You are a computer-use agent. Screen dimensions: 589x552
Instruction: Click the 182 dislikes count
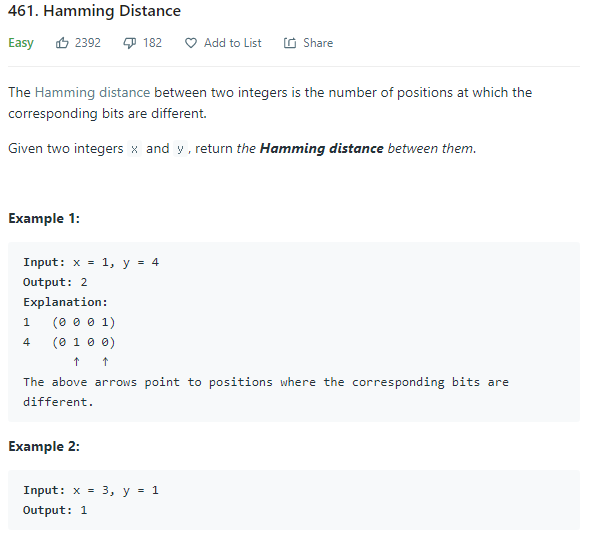pyautogui.click(x=152, y=43)
